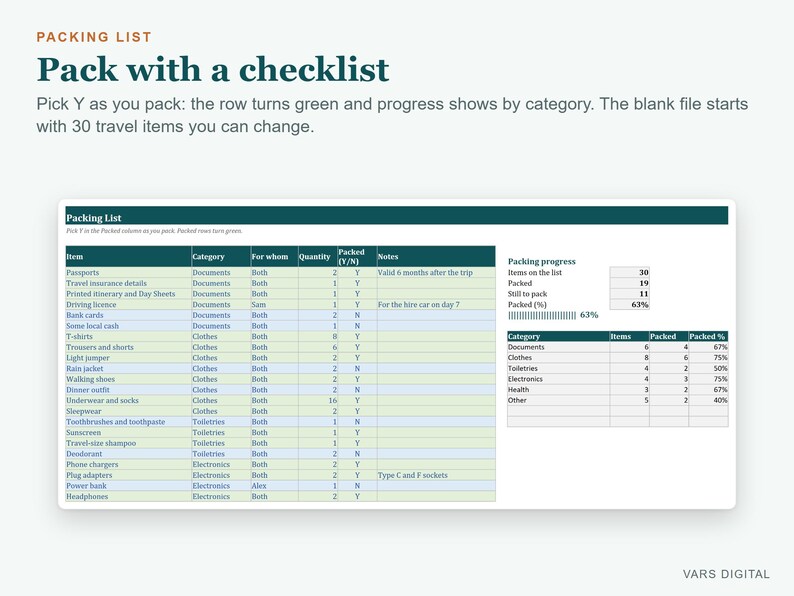The image size is (794, 596).
Task: Select the 'Light jumper' cell
Action: tap(128, 357)
